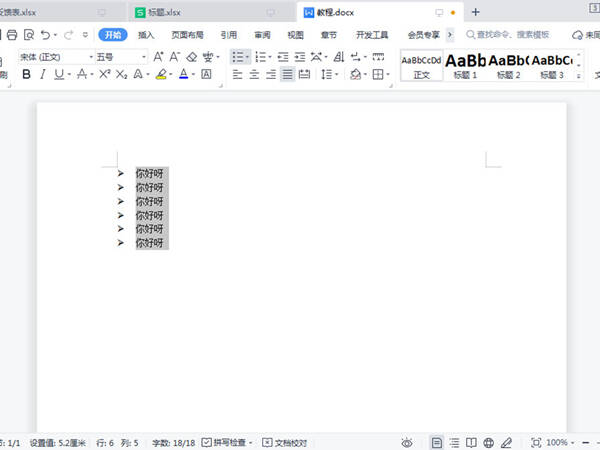Open Print Preview icon

[x=29, y=35]
